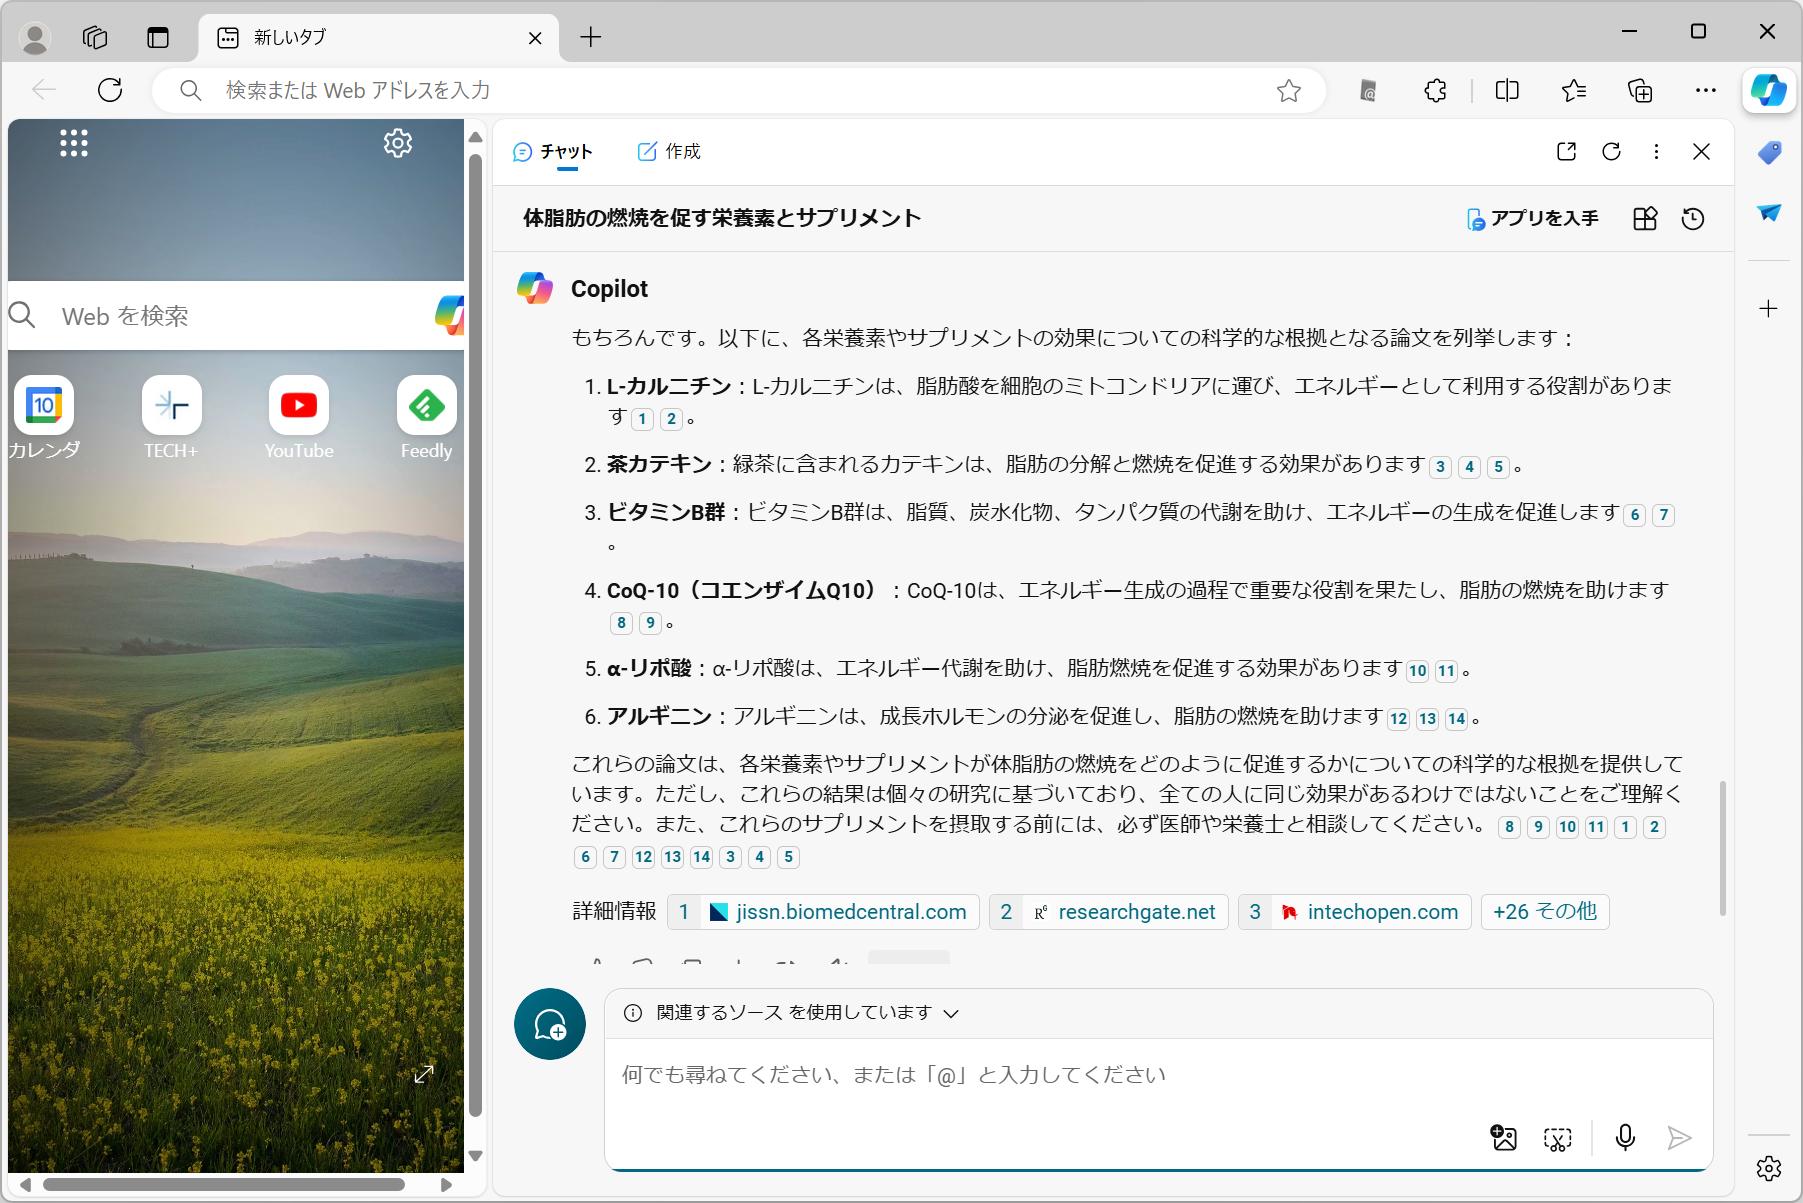1803x1203 pixels.
Task: Use the microphone for voice input
Action: click(x=1625, y=1138)
